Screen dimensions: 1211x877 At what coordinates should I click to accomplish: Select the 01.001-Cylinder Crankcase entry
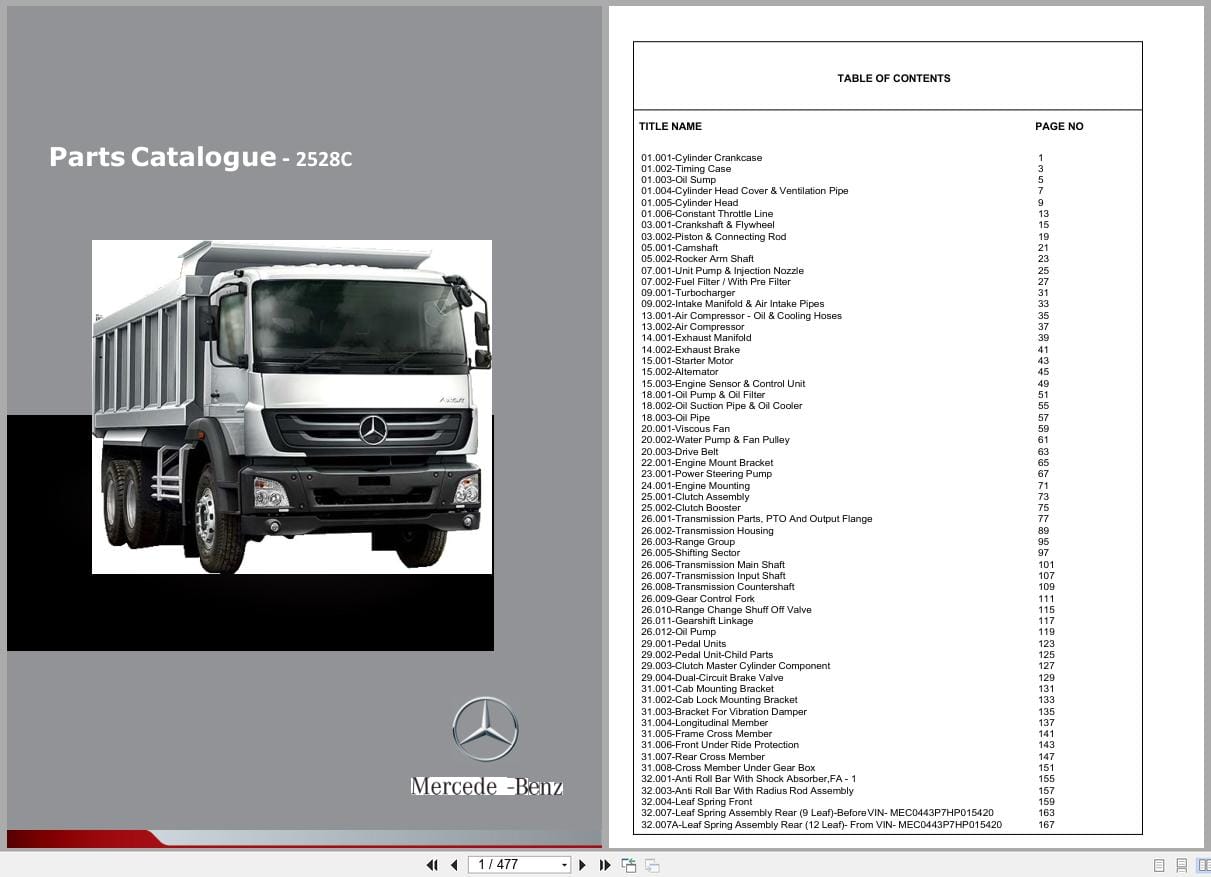point(701,158)
